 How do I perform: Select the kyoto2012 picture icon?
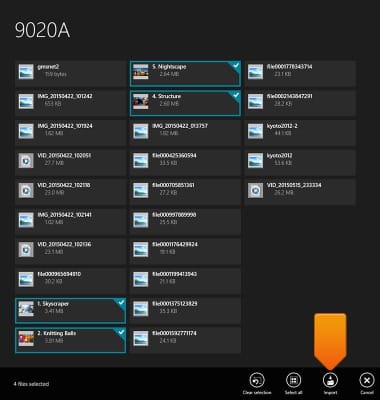coord(255,161)
